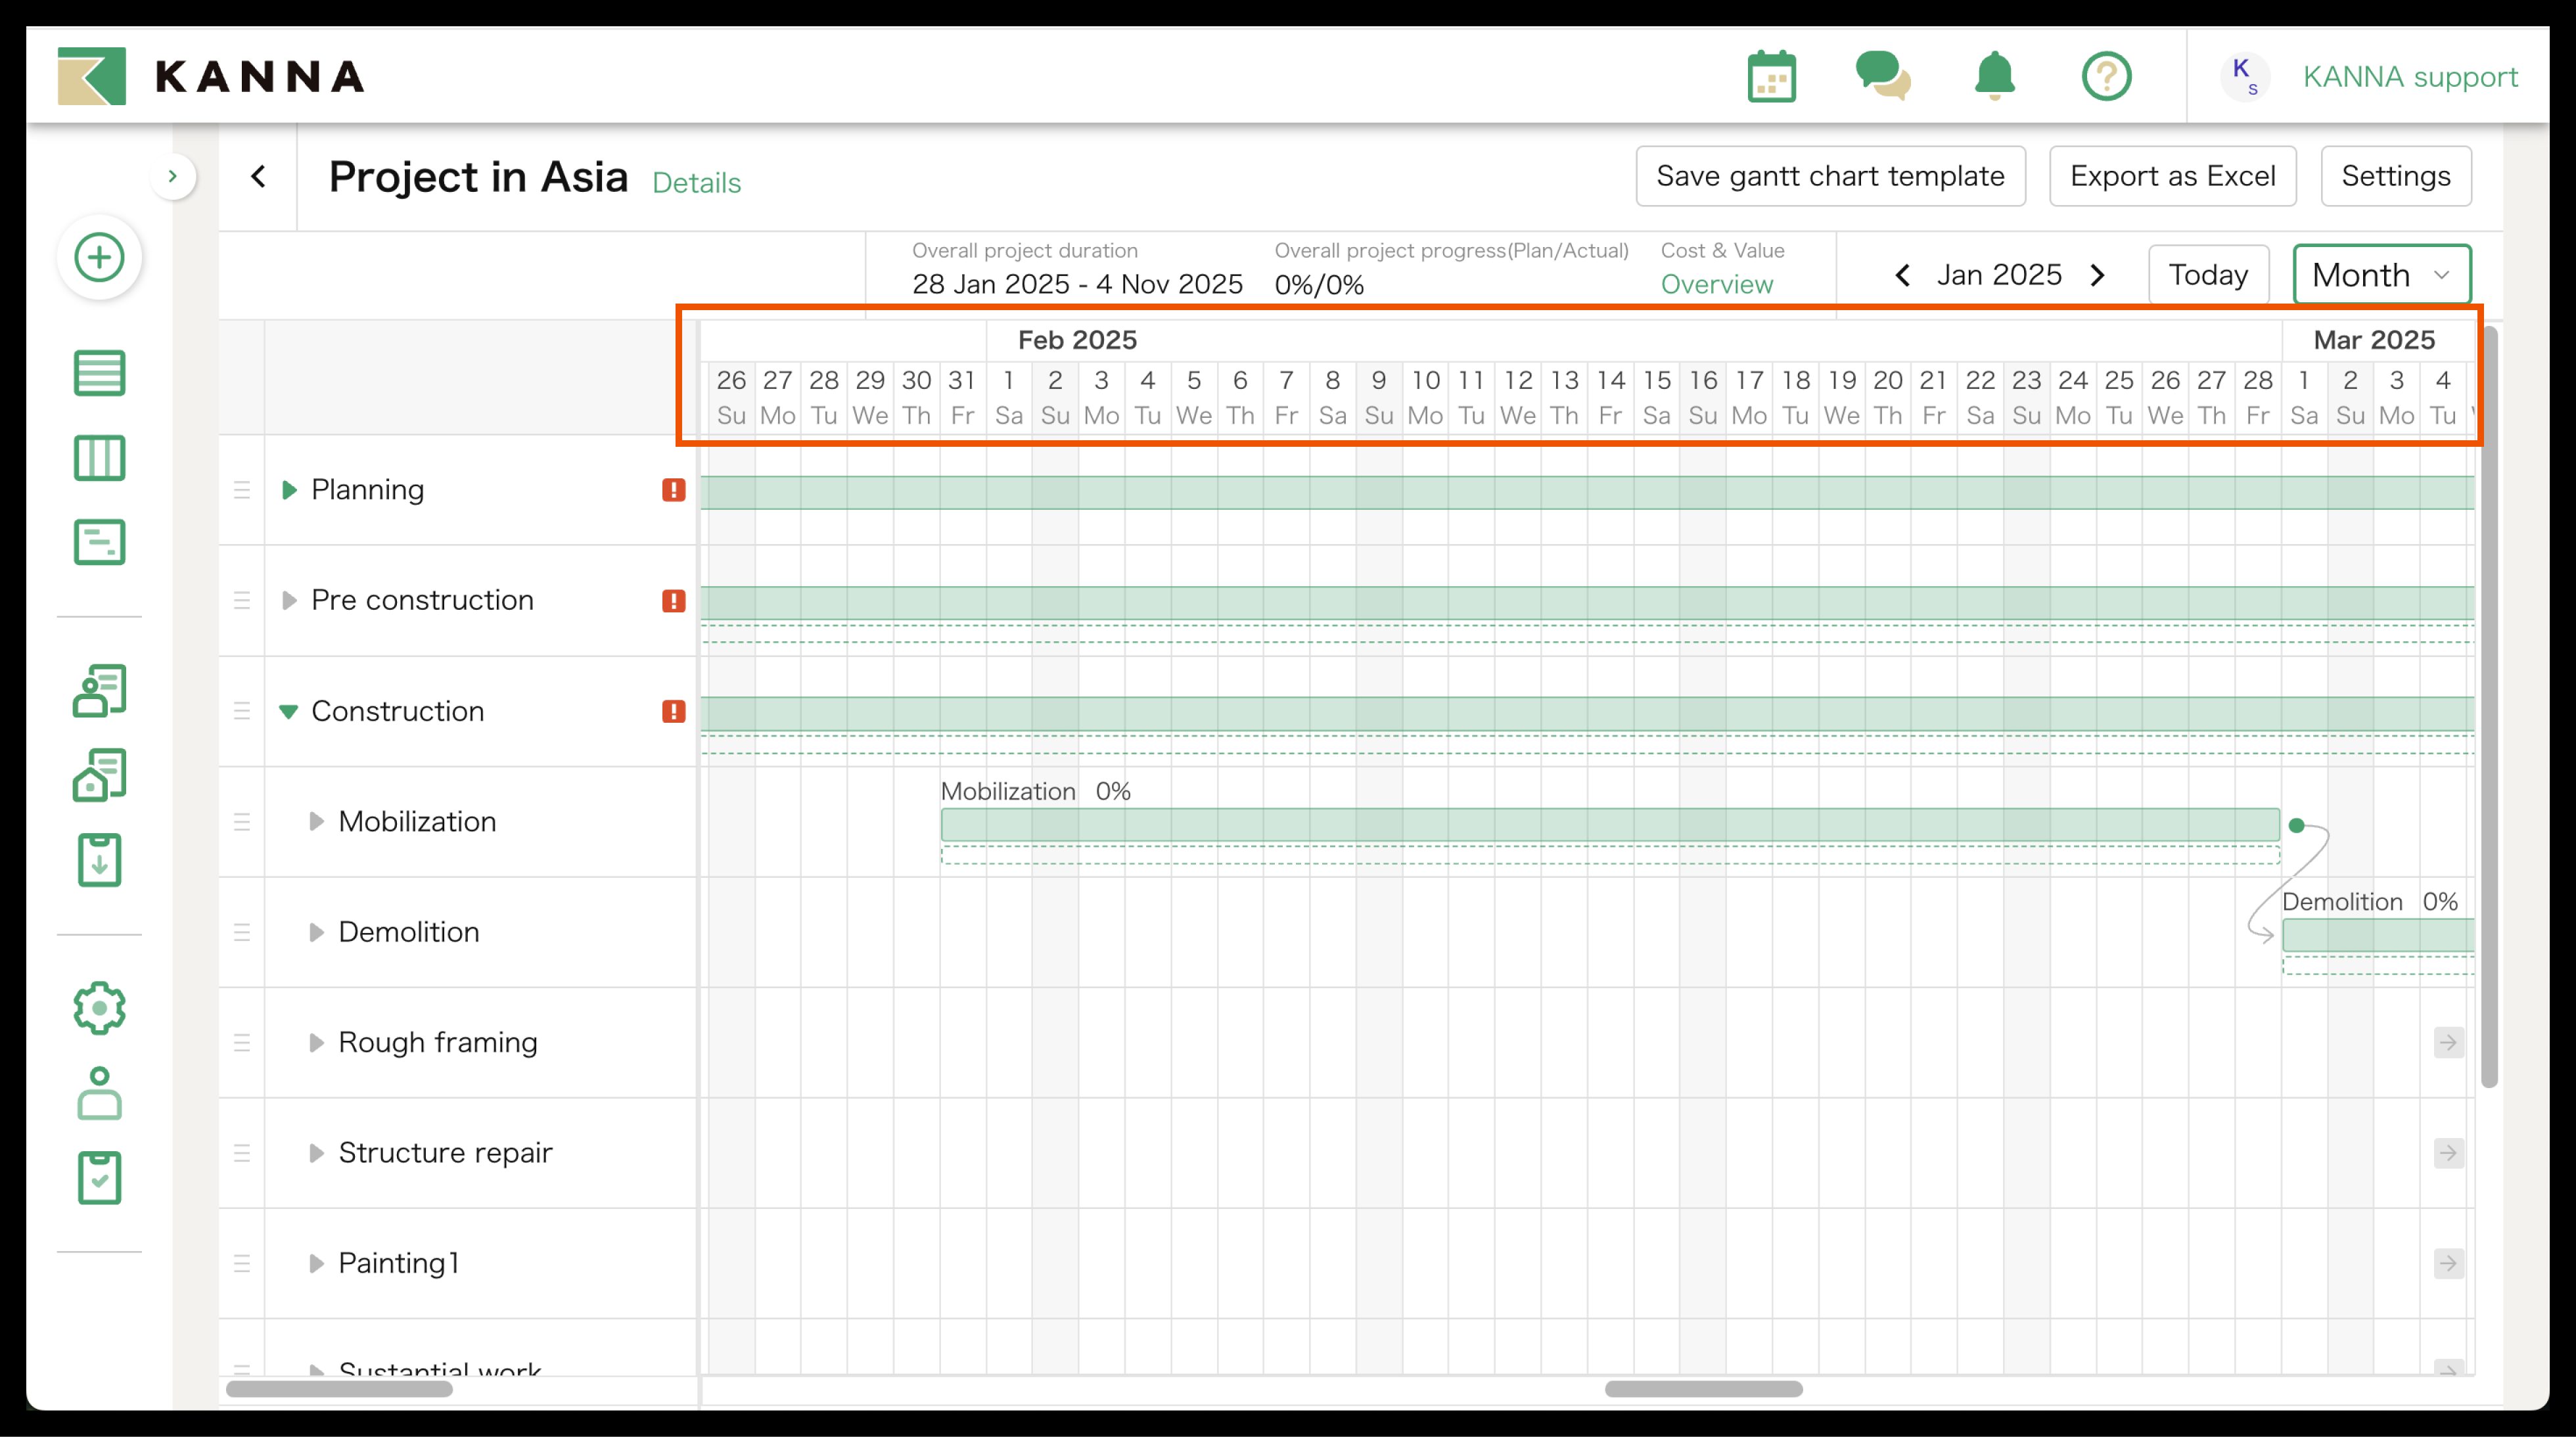The image size is (2576, 1437).
Task: Open the chat messages icon
Action: (1882, 76)
